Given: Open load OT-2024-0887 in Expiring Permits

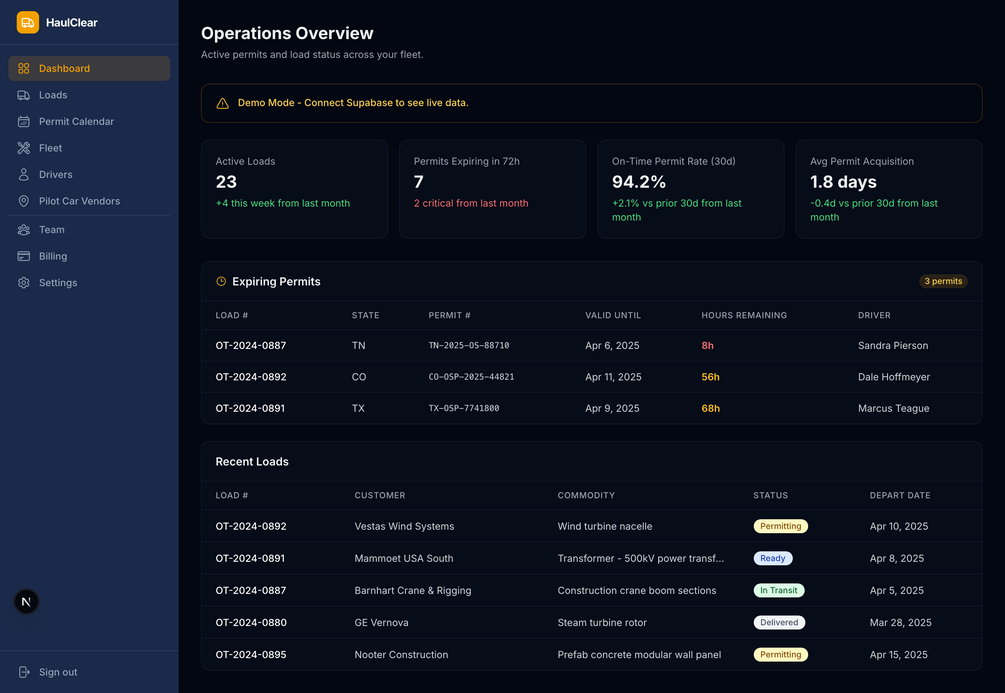Looking at the screenshot, I should (x=251, y=346).
